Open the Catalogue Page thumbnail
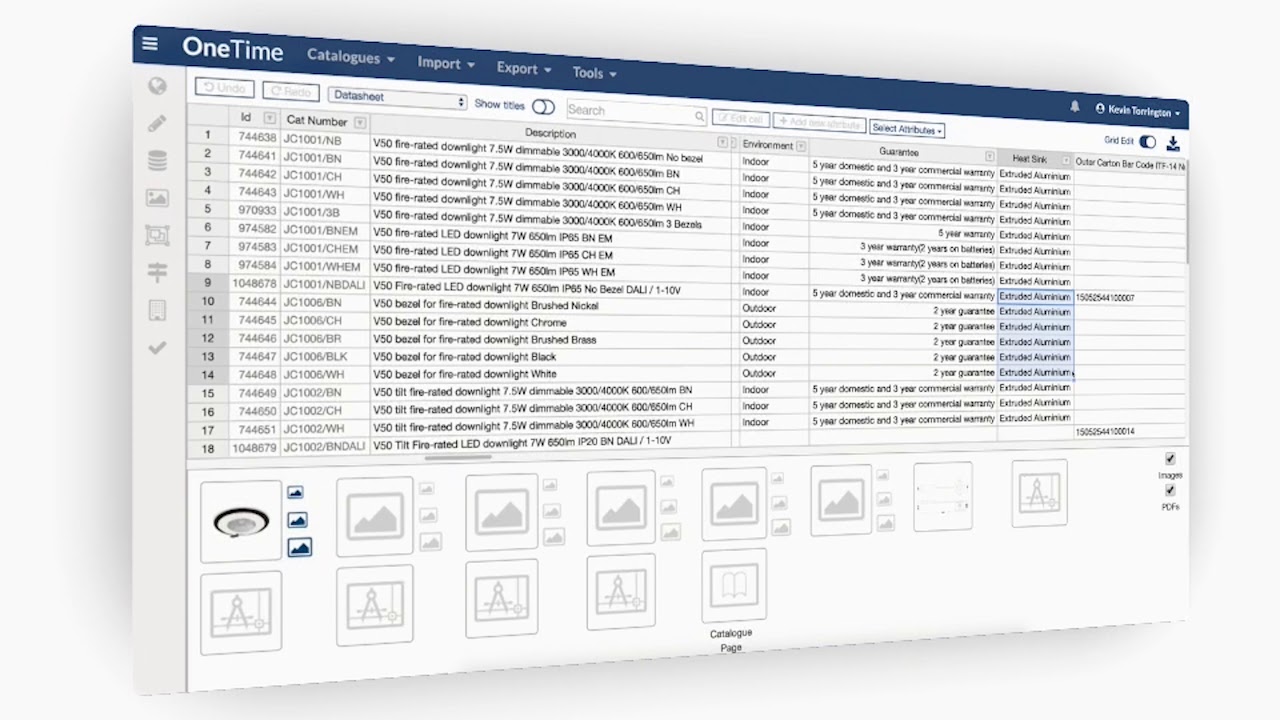This screenshot has width=1280, height=720. (733, 586)
